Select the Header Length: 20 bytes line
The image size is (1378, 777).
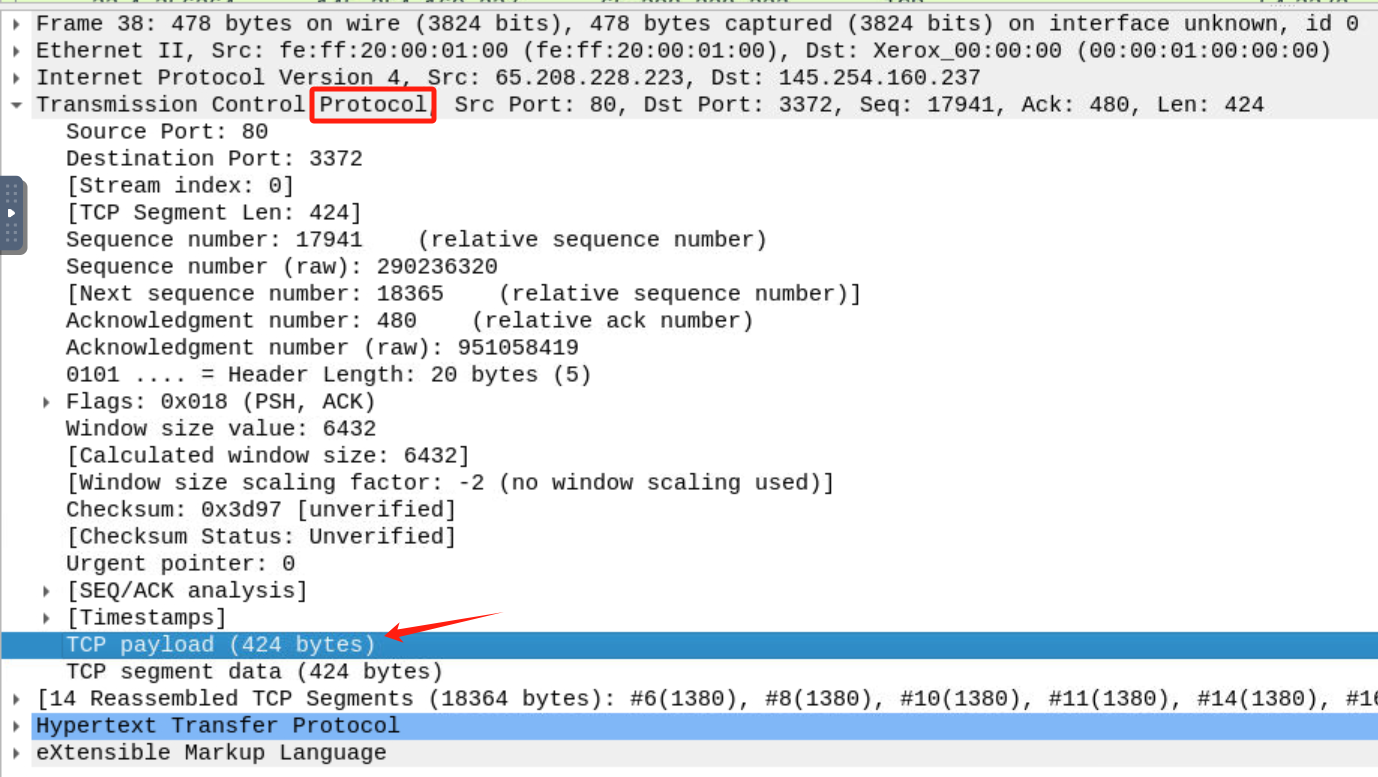click(329, 374)
